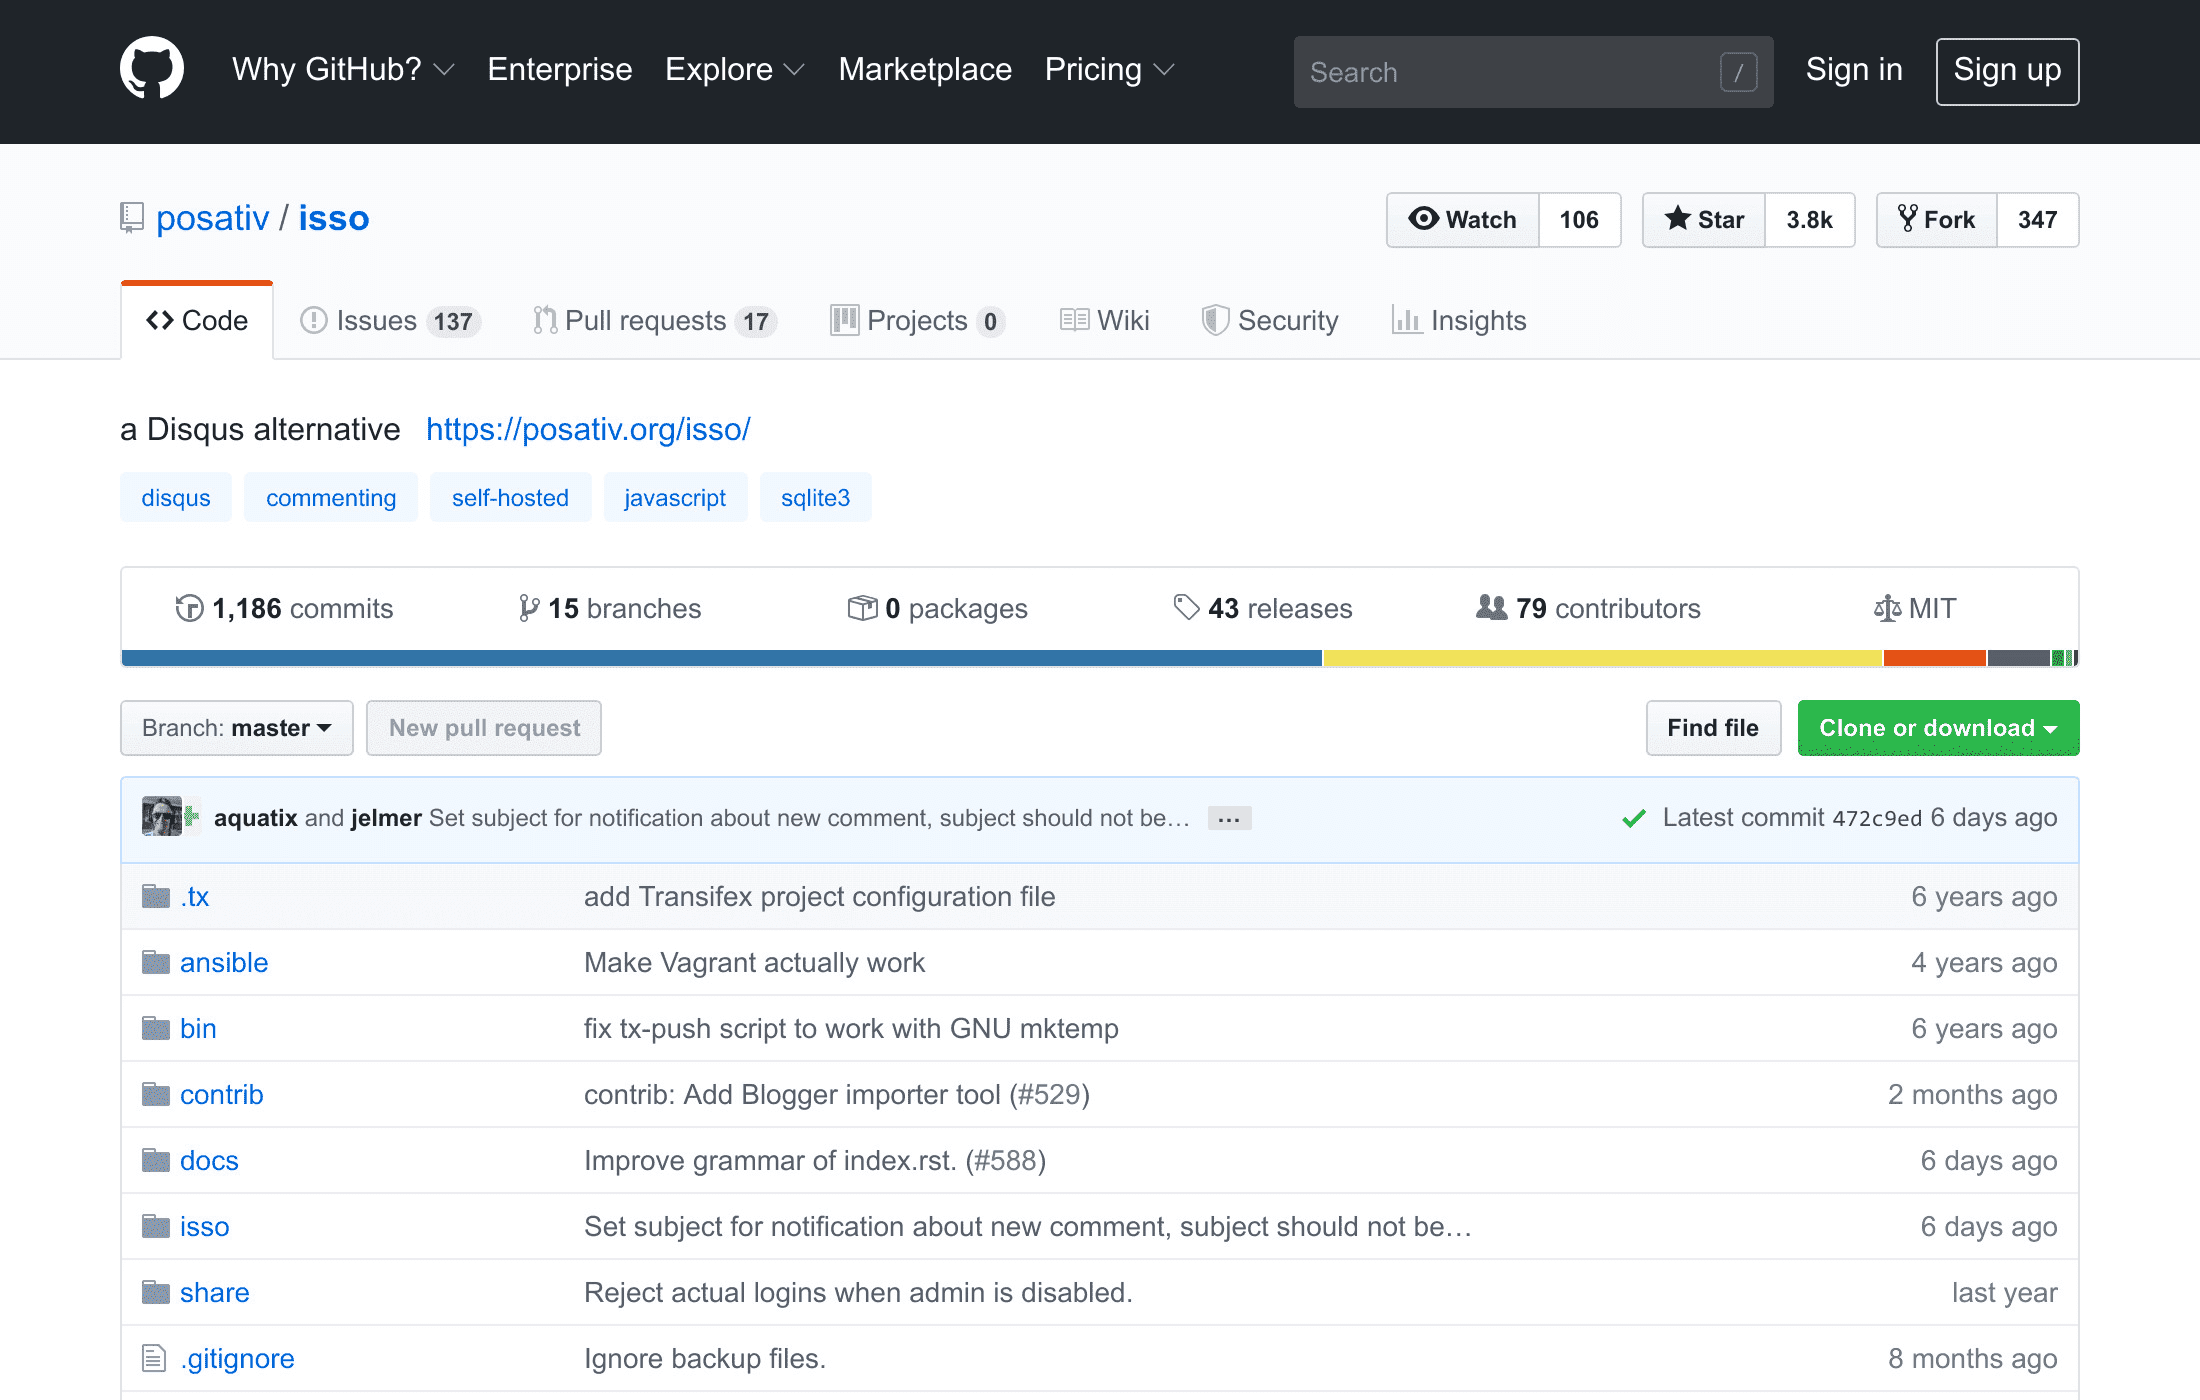
Task: Click the repository book icon beside posativ
Action: [x=132, y=218]
